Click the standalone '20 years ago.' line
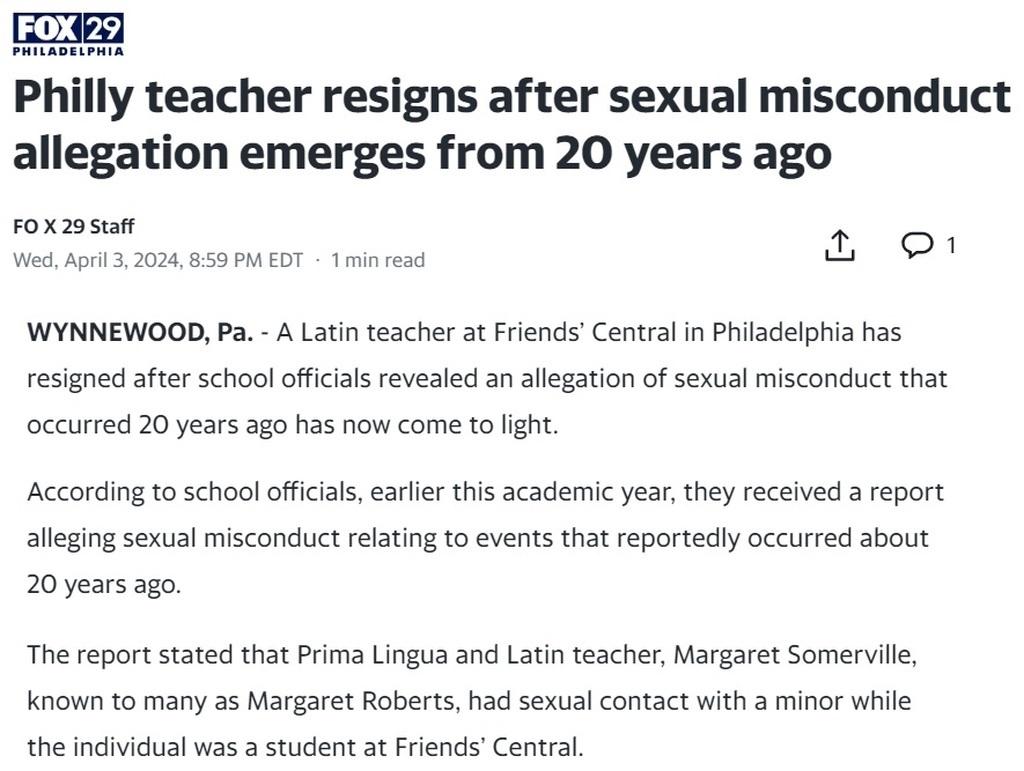This screenshot has height=771, width=1024. 104,584
